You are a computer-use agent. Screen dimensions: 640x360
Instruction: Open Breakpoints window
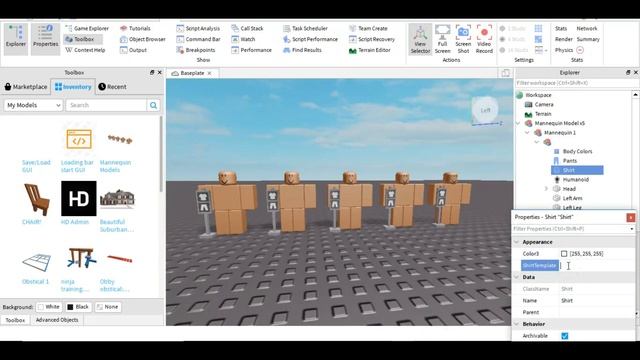pos(196,50)
